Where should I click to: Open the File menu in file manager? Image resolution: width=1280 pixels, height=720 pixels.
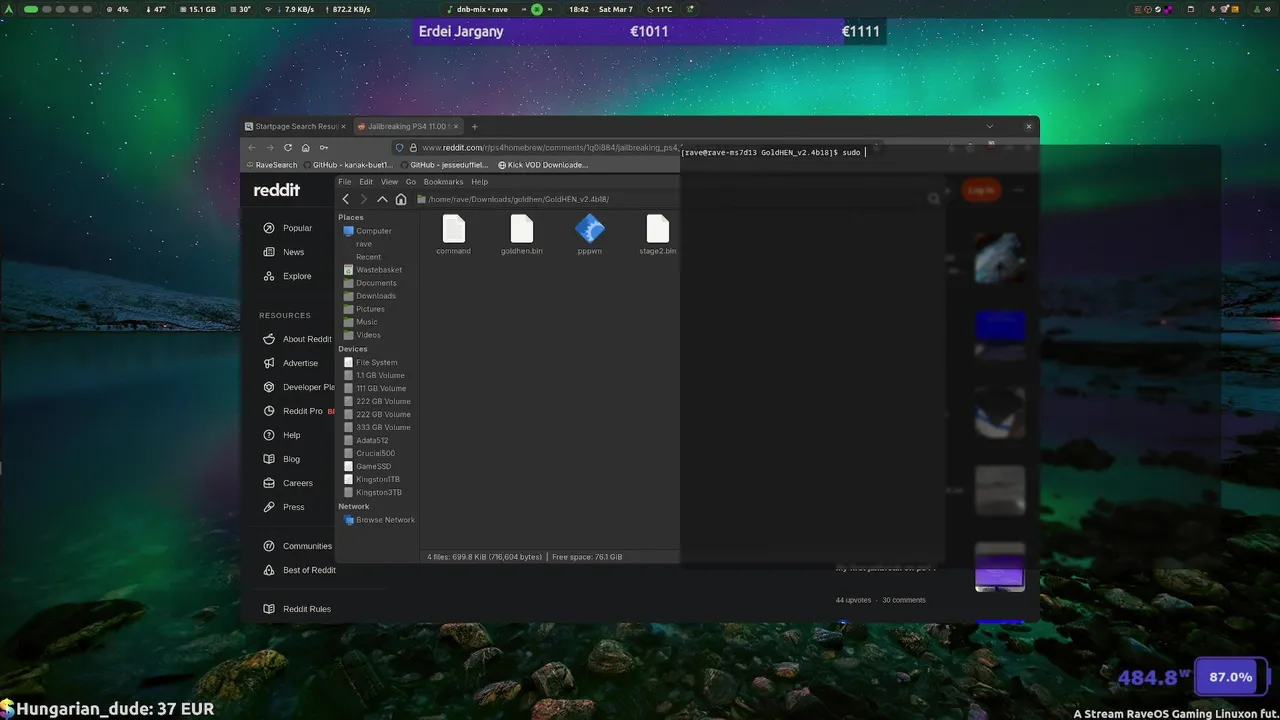tap(345, 182)
